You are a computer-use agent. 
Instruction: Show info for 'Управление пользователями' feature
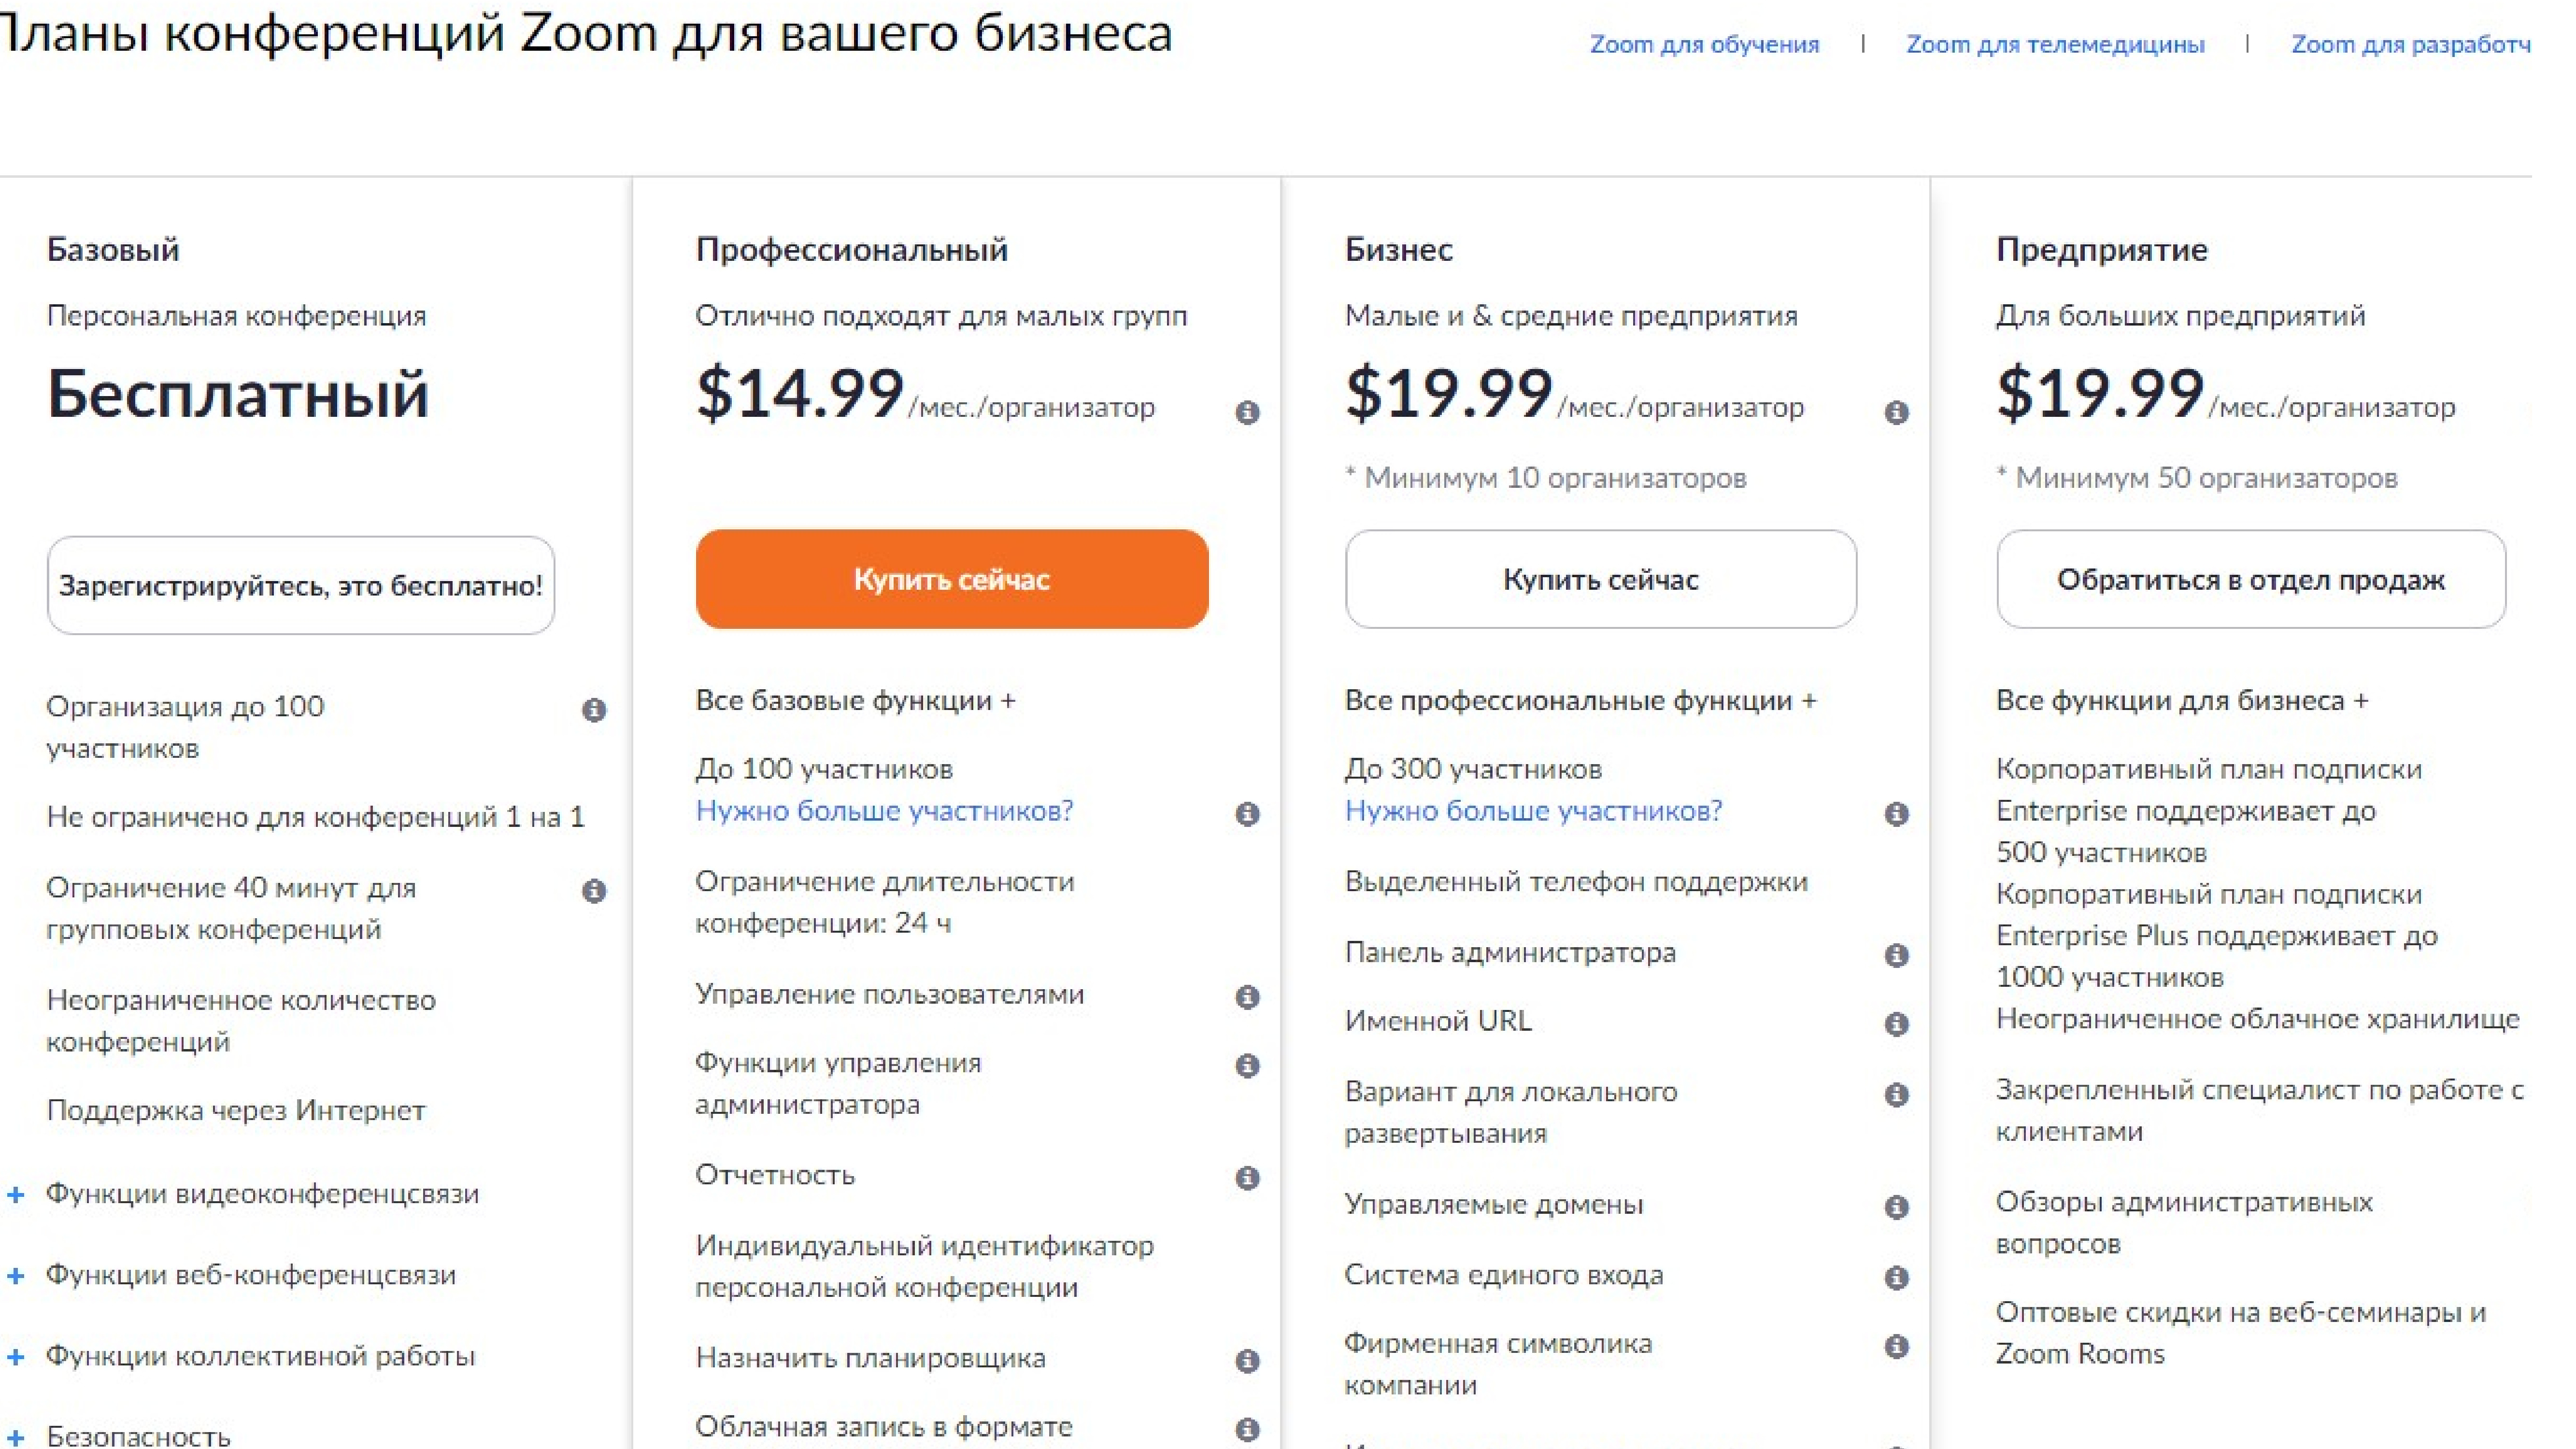coord(1247,997)
